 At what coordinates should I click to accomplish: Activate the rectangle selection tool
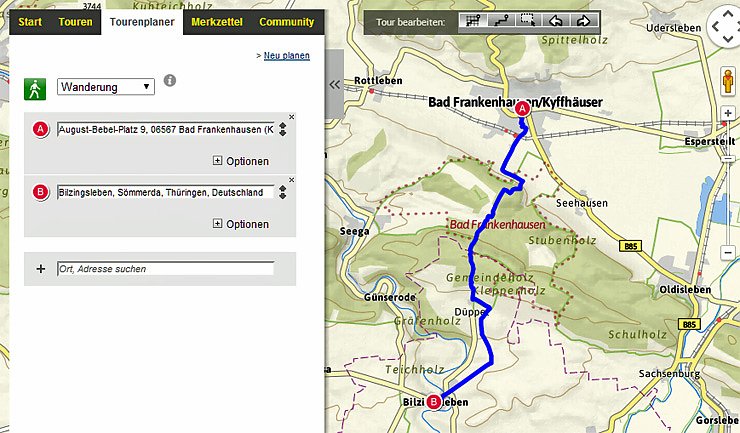tap(528, 21)
